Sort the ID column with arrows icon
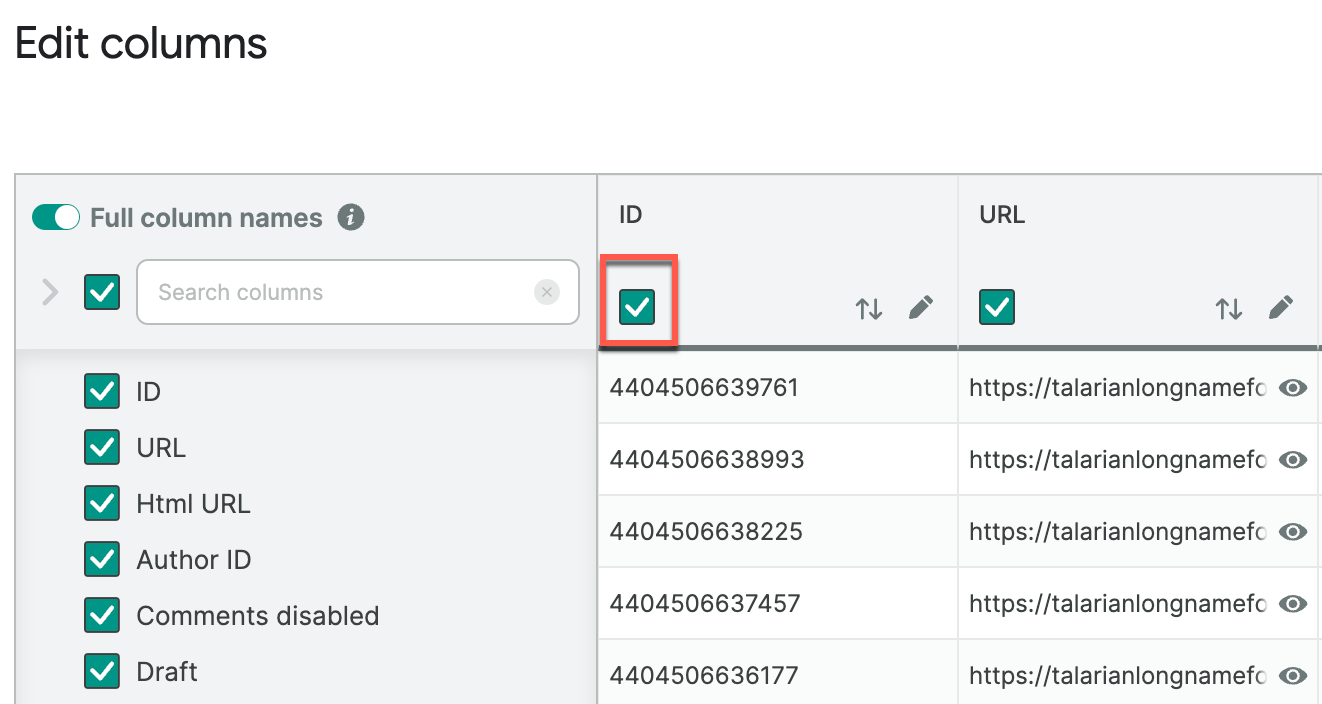1322x704 pixels. (x=869, y=309)
